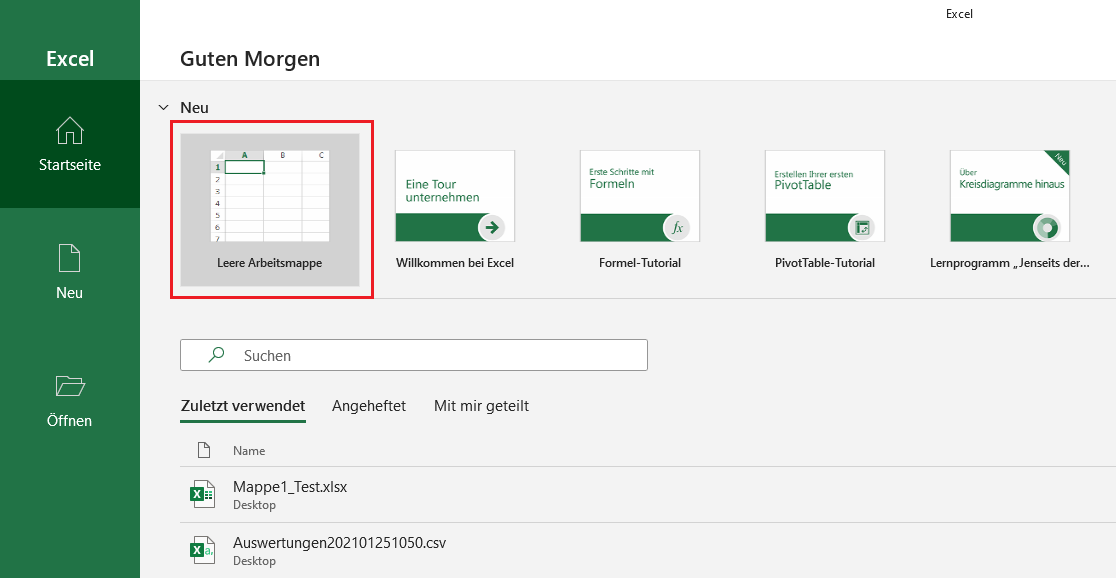Switch to the Angeheftet tab
1116x578 pixels.
point(369,406)
